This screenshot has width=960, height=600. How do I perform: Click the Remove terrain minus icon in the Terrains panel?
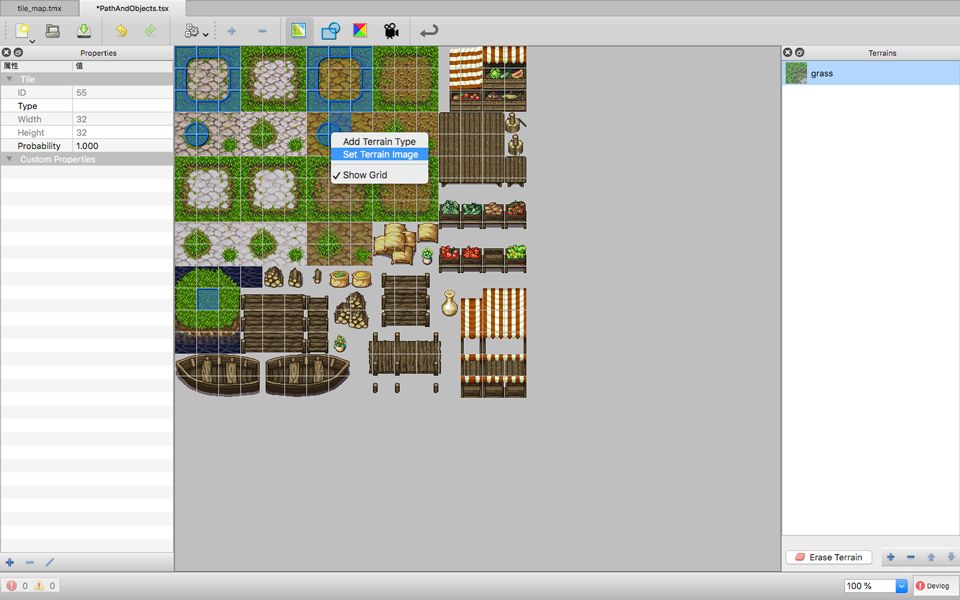pos(910,557)
